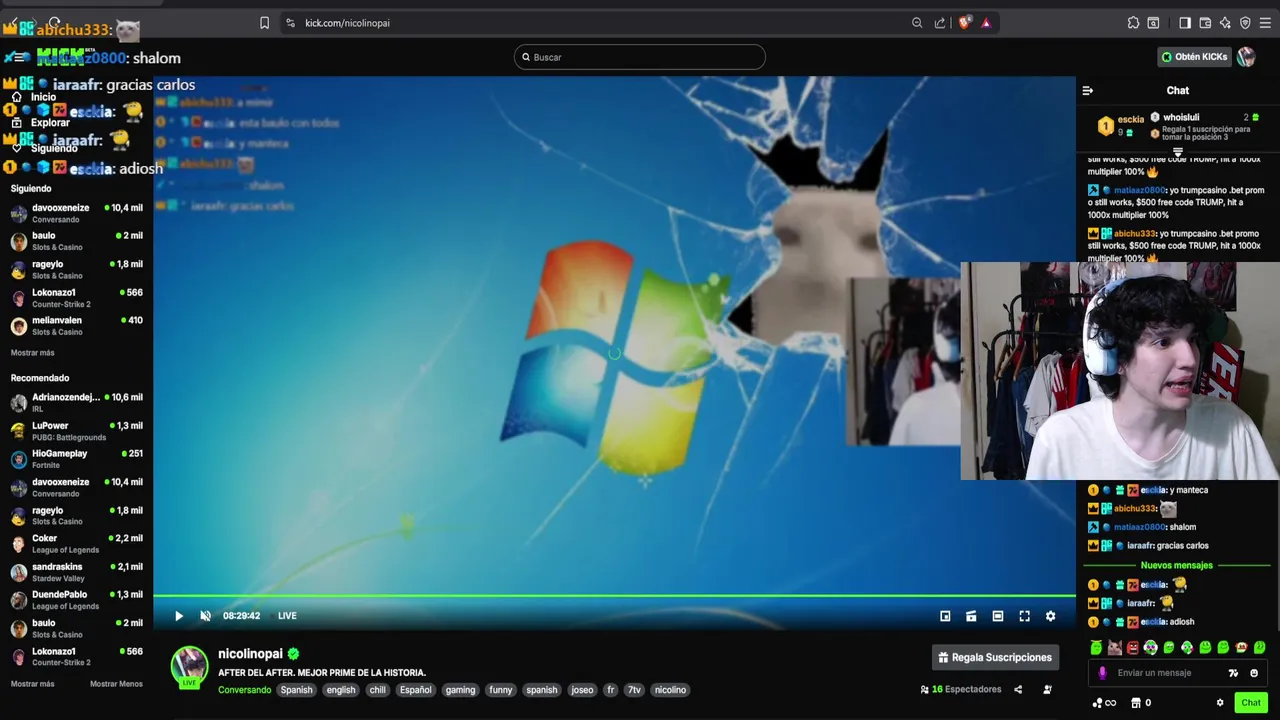Enter fullscreen video mode
Screen dimensions: 1280x720
pos(1024,616)
